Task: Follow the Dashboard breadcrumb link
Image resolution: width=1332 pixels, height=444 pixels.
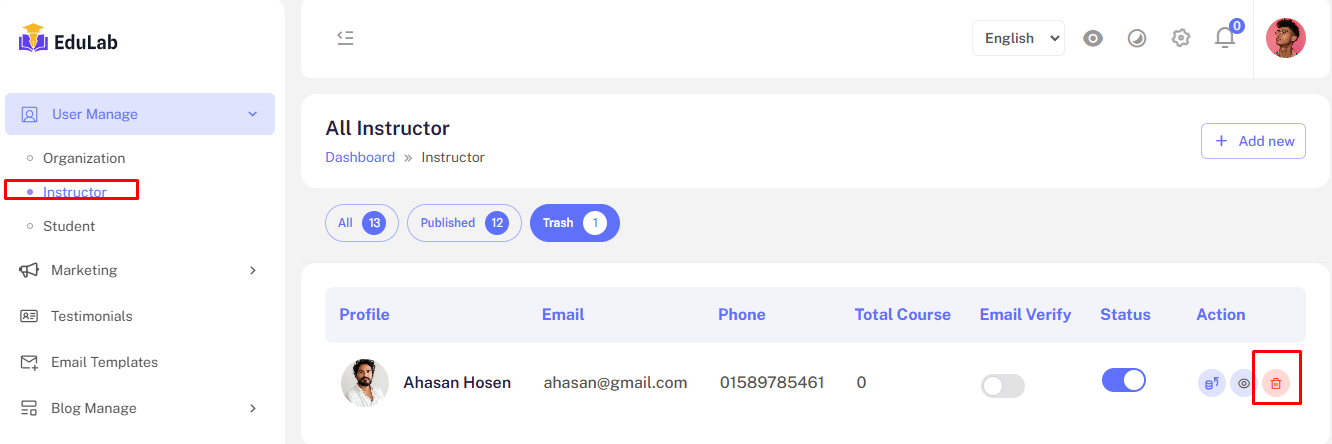Action: (360, 157)
